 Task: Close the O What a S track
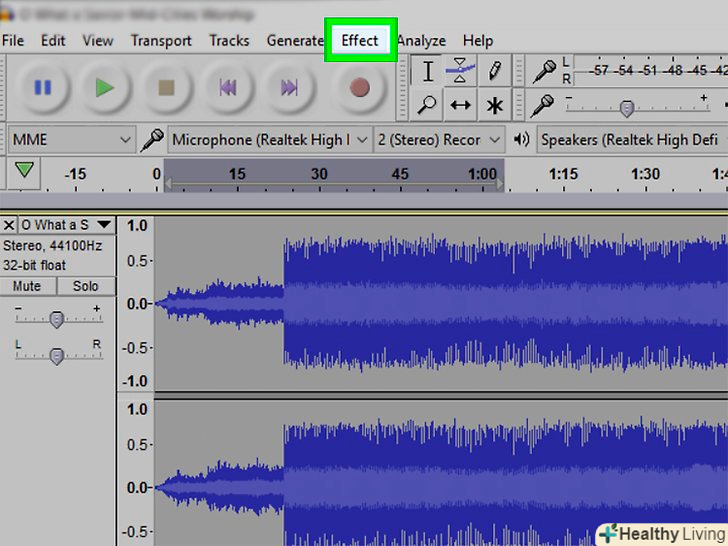9,225
